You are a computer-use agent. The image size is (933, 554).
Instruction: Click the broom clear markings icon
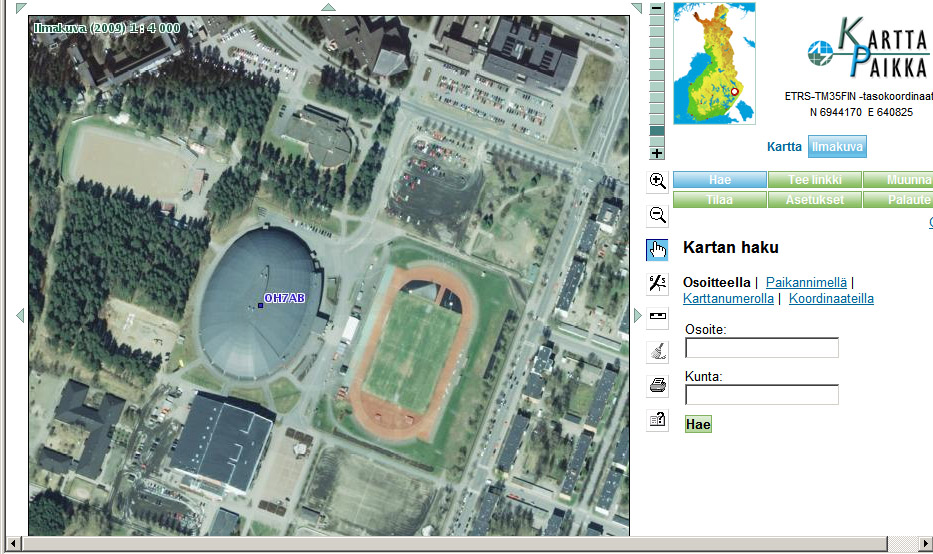point(657,351)
